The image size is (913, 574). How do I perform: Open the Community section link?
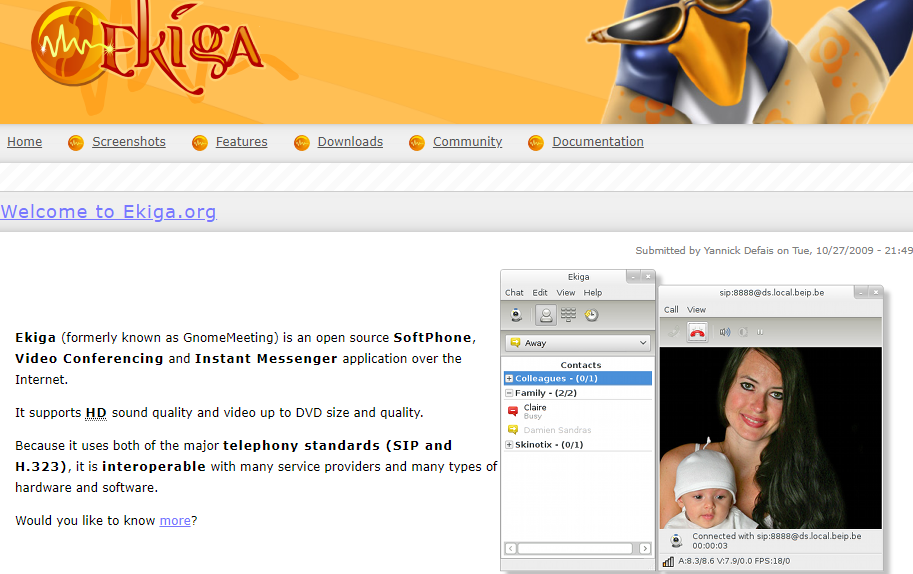pyautogui.click(x=468, y=141)
